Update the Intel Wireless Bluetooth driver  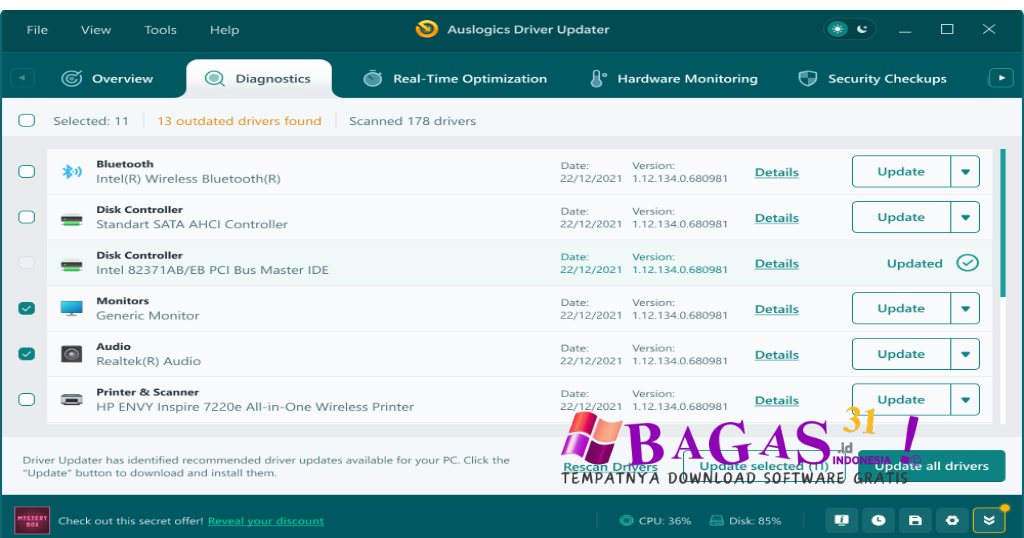coord(901,172)
